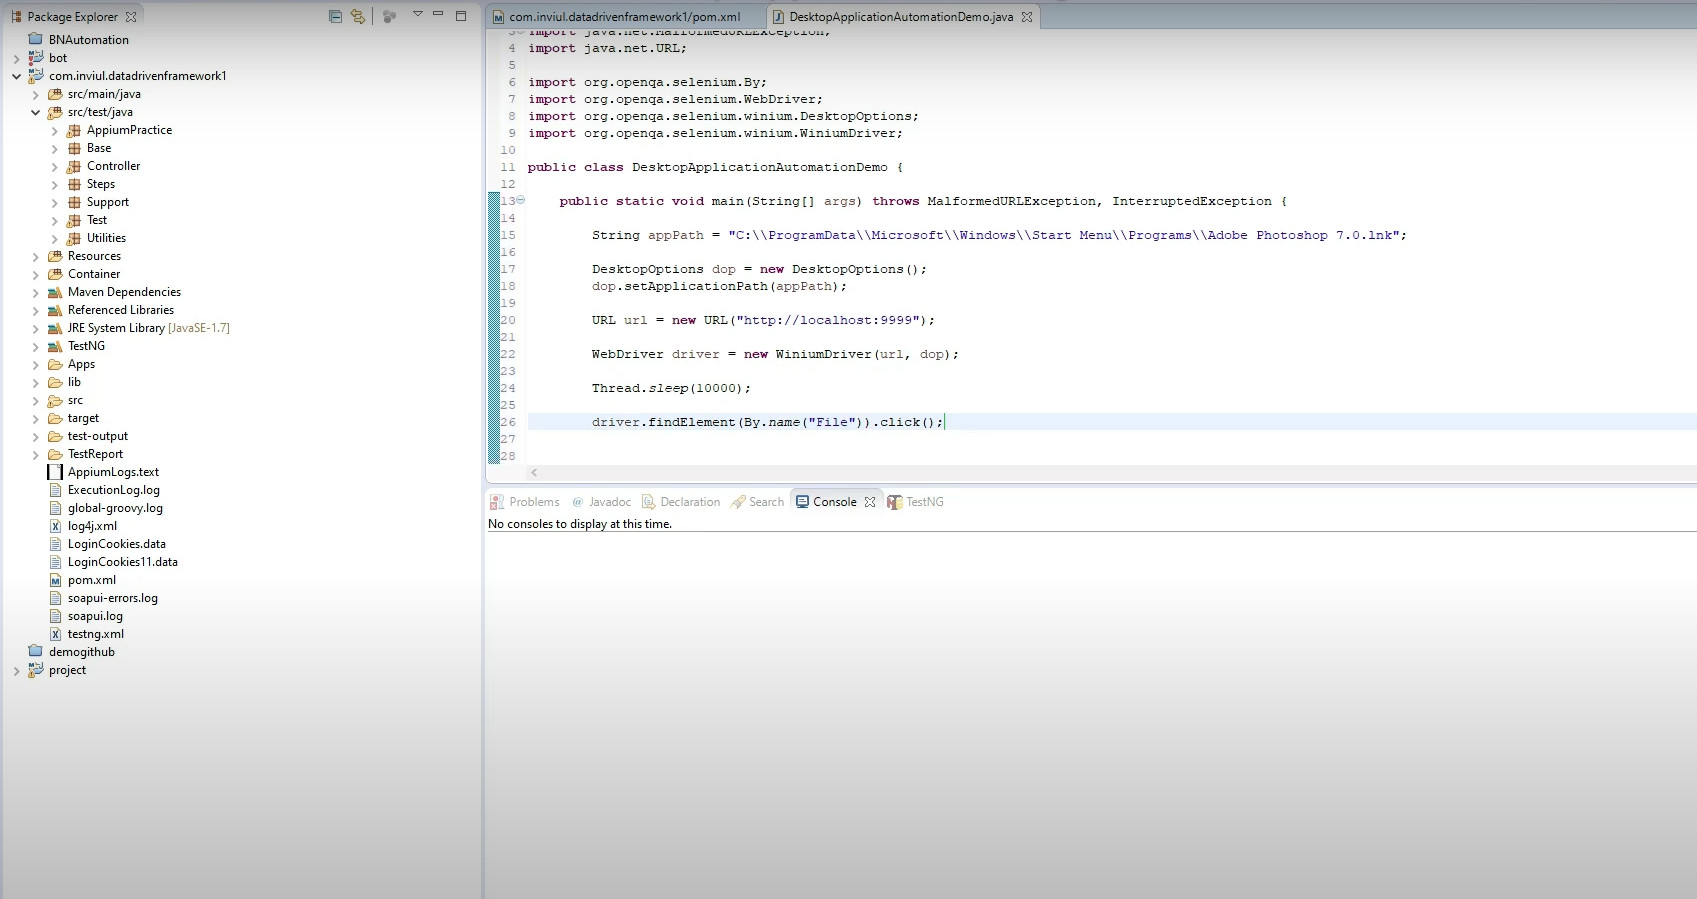Open the TestNG view tab
1697x899 pixels.
pyautogui.click(x=915, y=502)
